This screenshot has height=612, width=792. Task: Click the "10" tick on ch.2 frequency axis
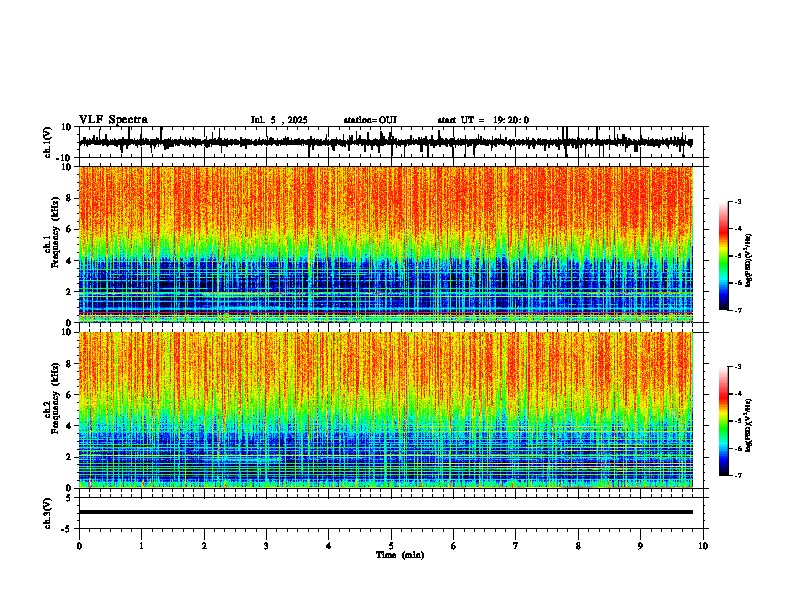coord(67,332)
